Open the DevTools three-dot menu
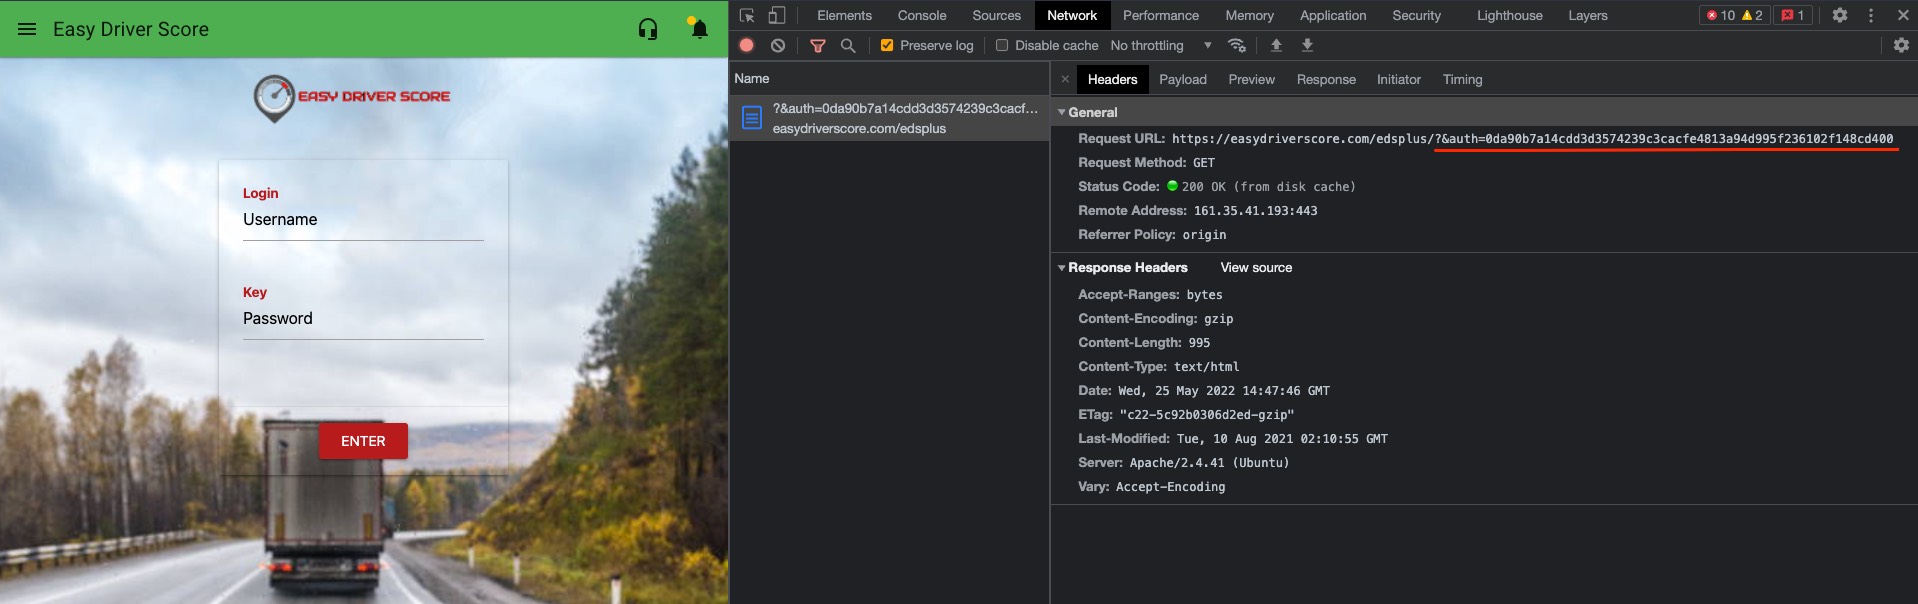 click(1871, 15)
